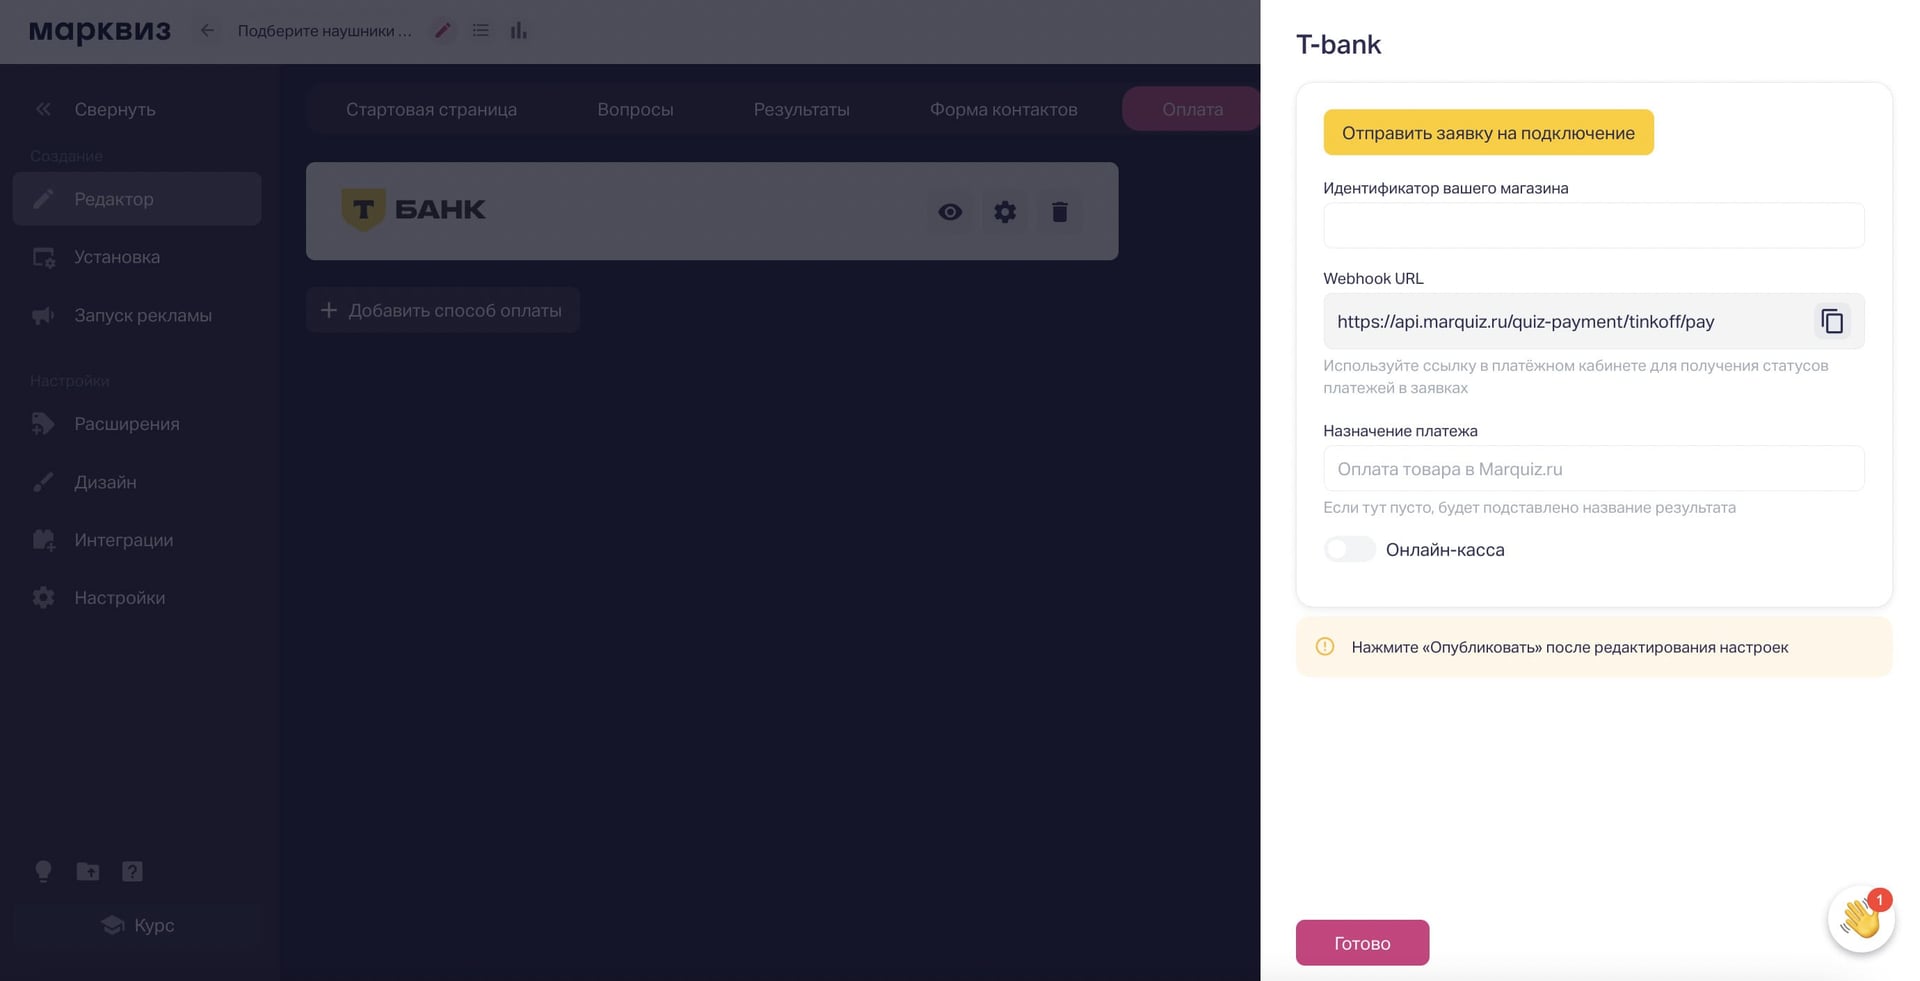The width and height of the screenshot is (1920, 981).
Task: Open the question mark help icon
Action: (132, 871)
